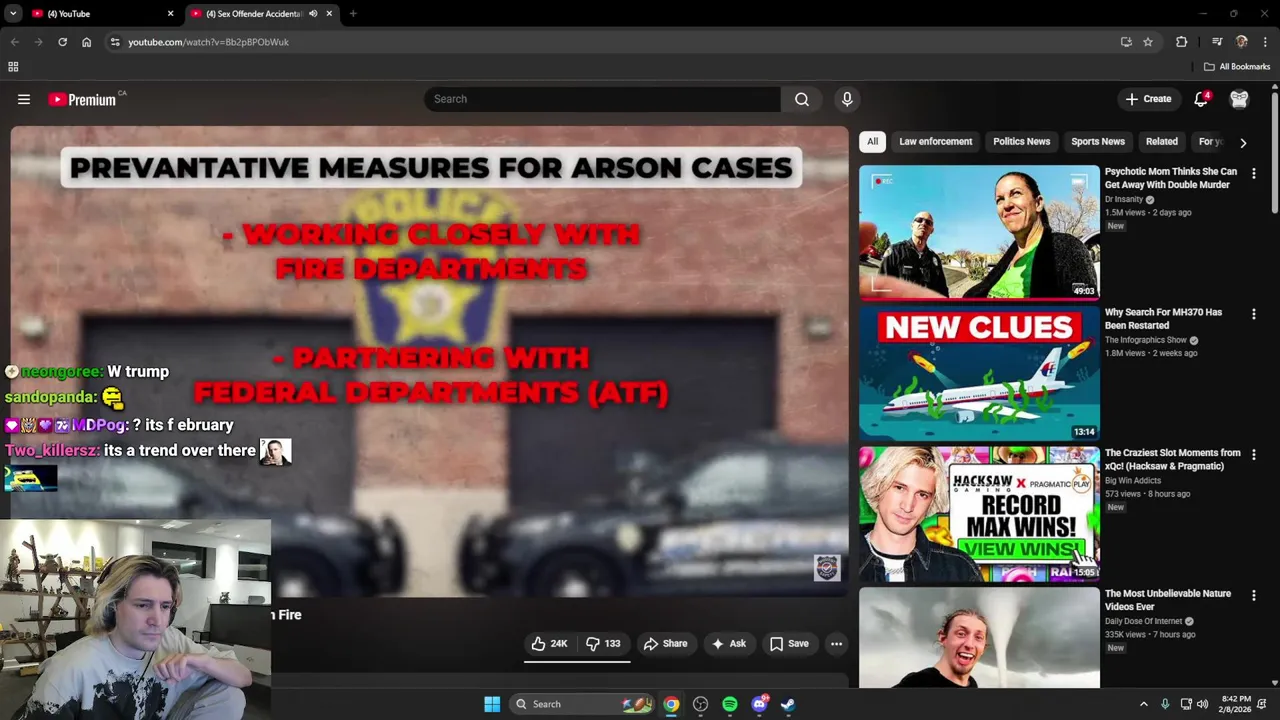Open the tab search dropdown
This screenshot has width=1280, height=720.
click(x=13, y=14)
